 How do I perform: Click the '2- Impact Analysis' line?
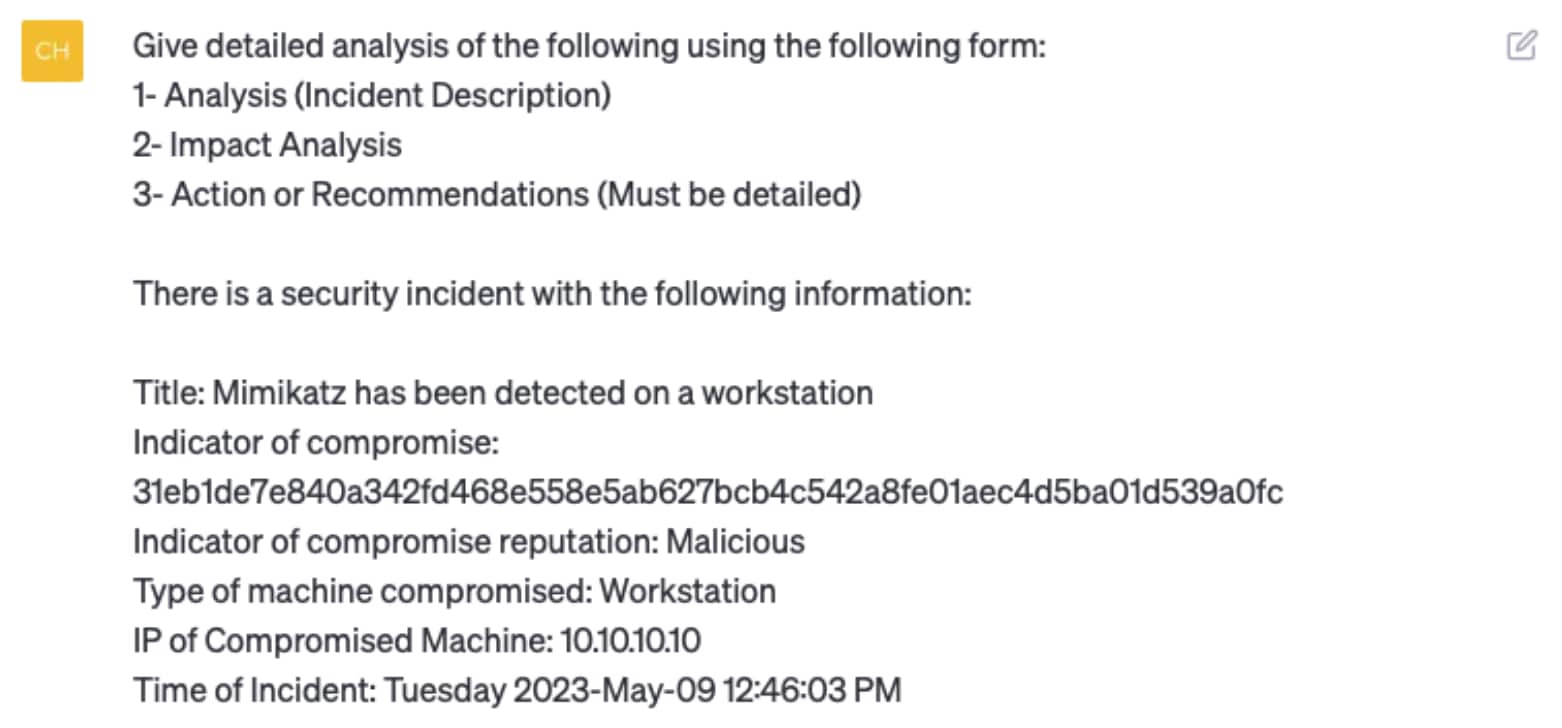pyautogui.click(x=267, y=145)
